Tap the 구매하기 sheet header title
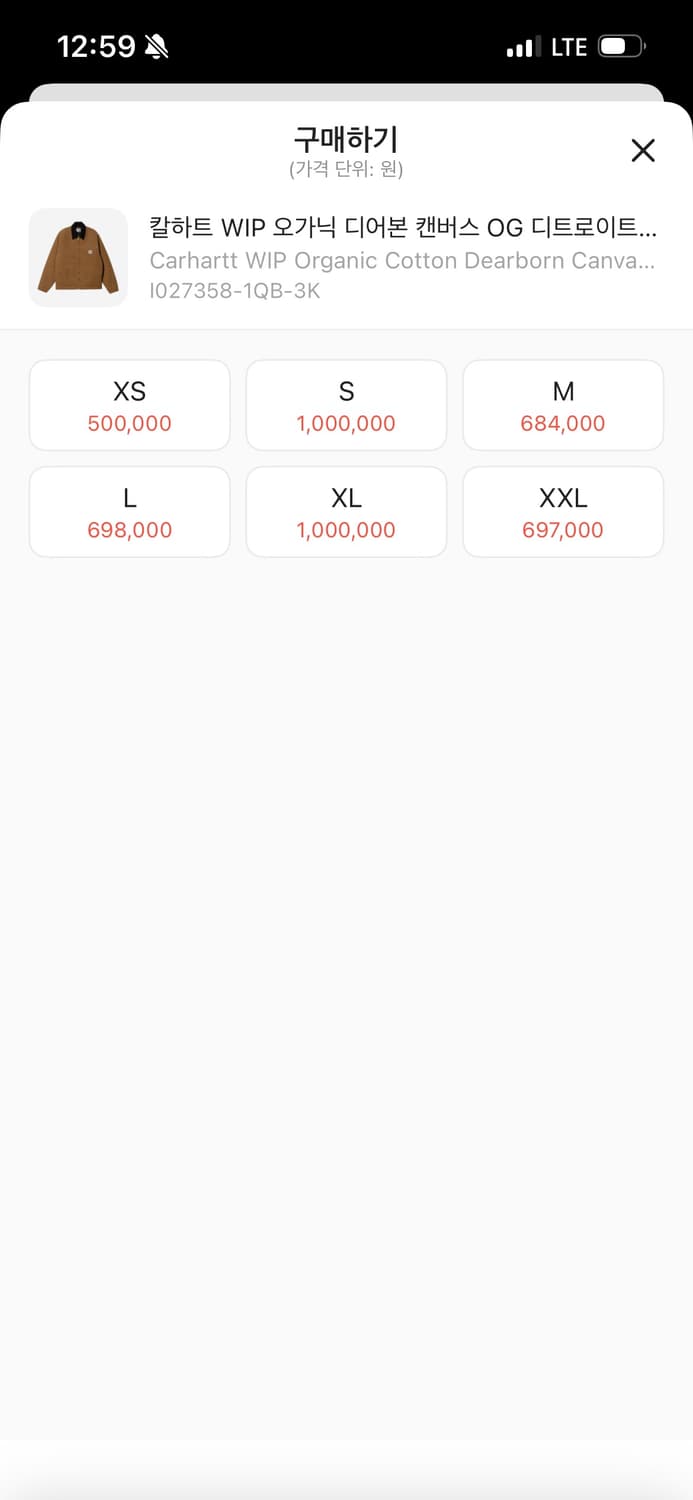 (x=346, y=139)
